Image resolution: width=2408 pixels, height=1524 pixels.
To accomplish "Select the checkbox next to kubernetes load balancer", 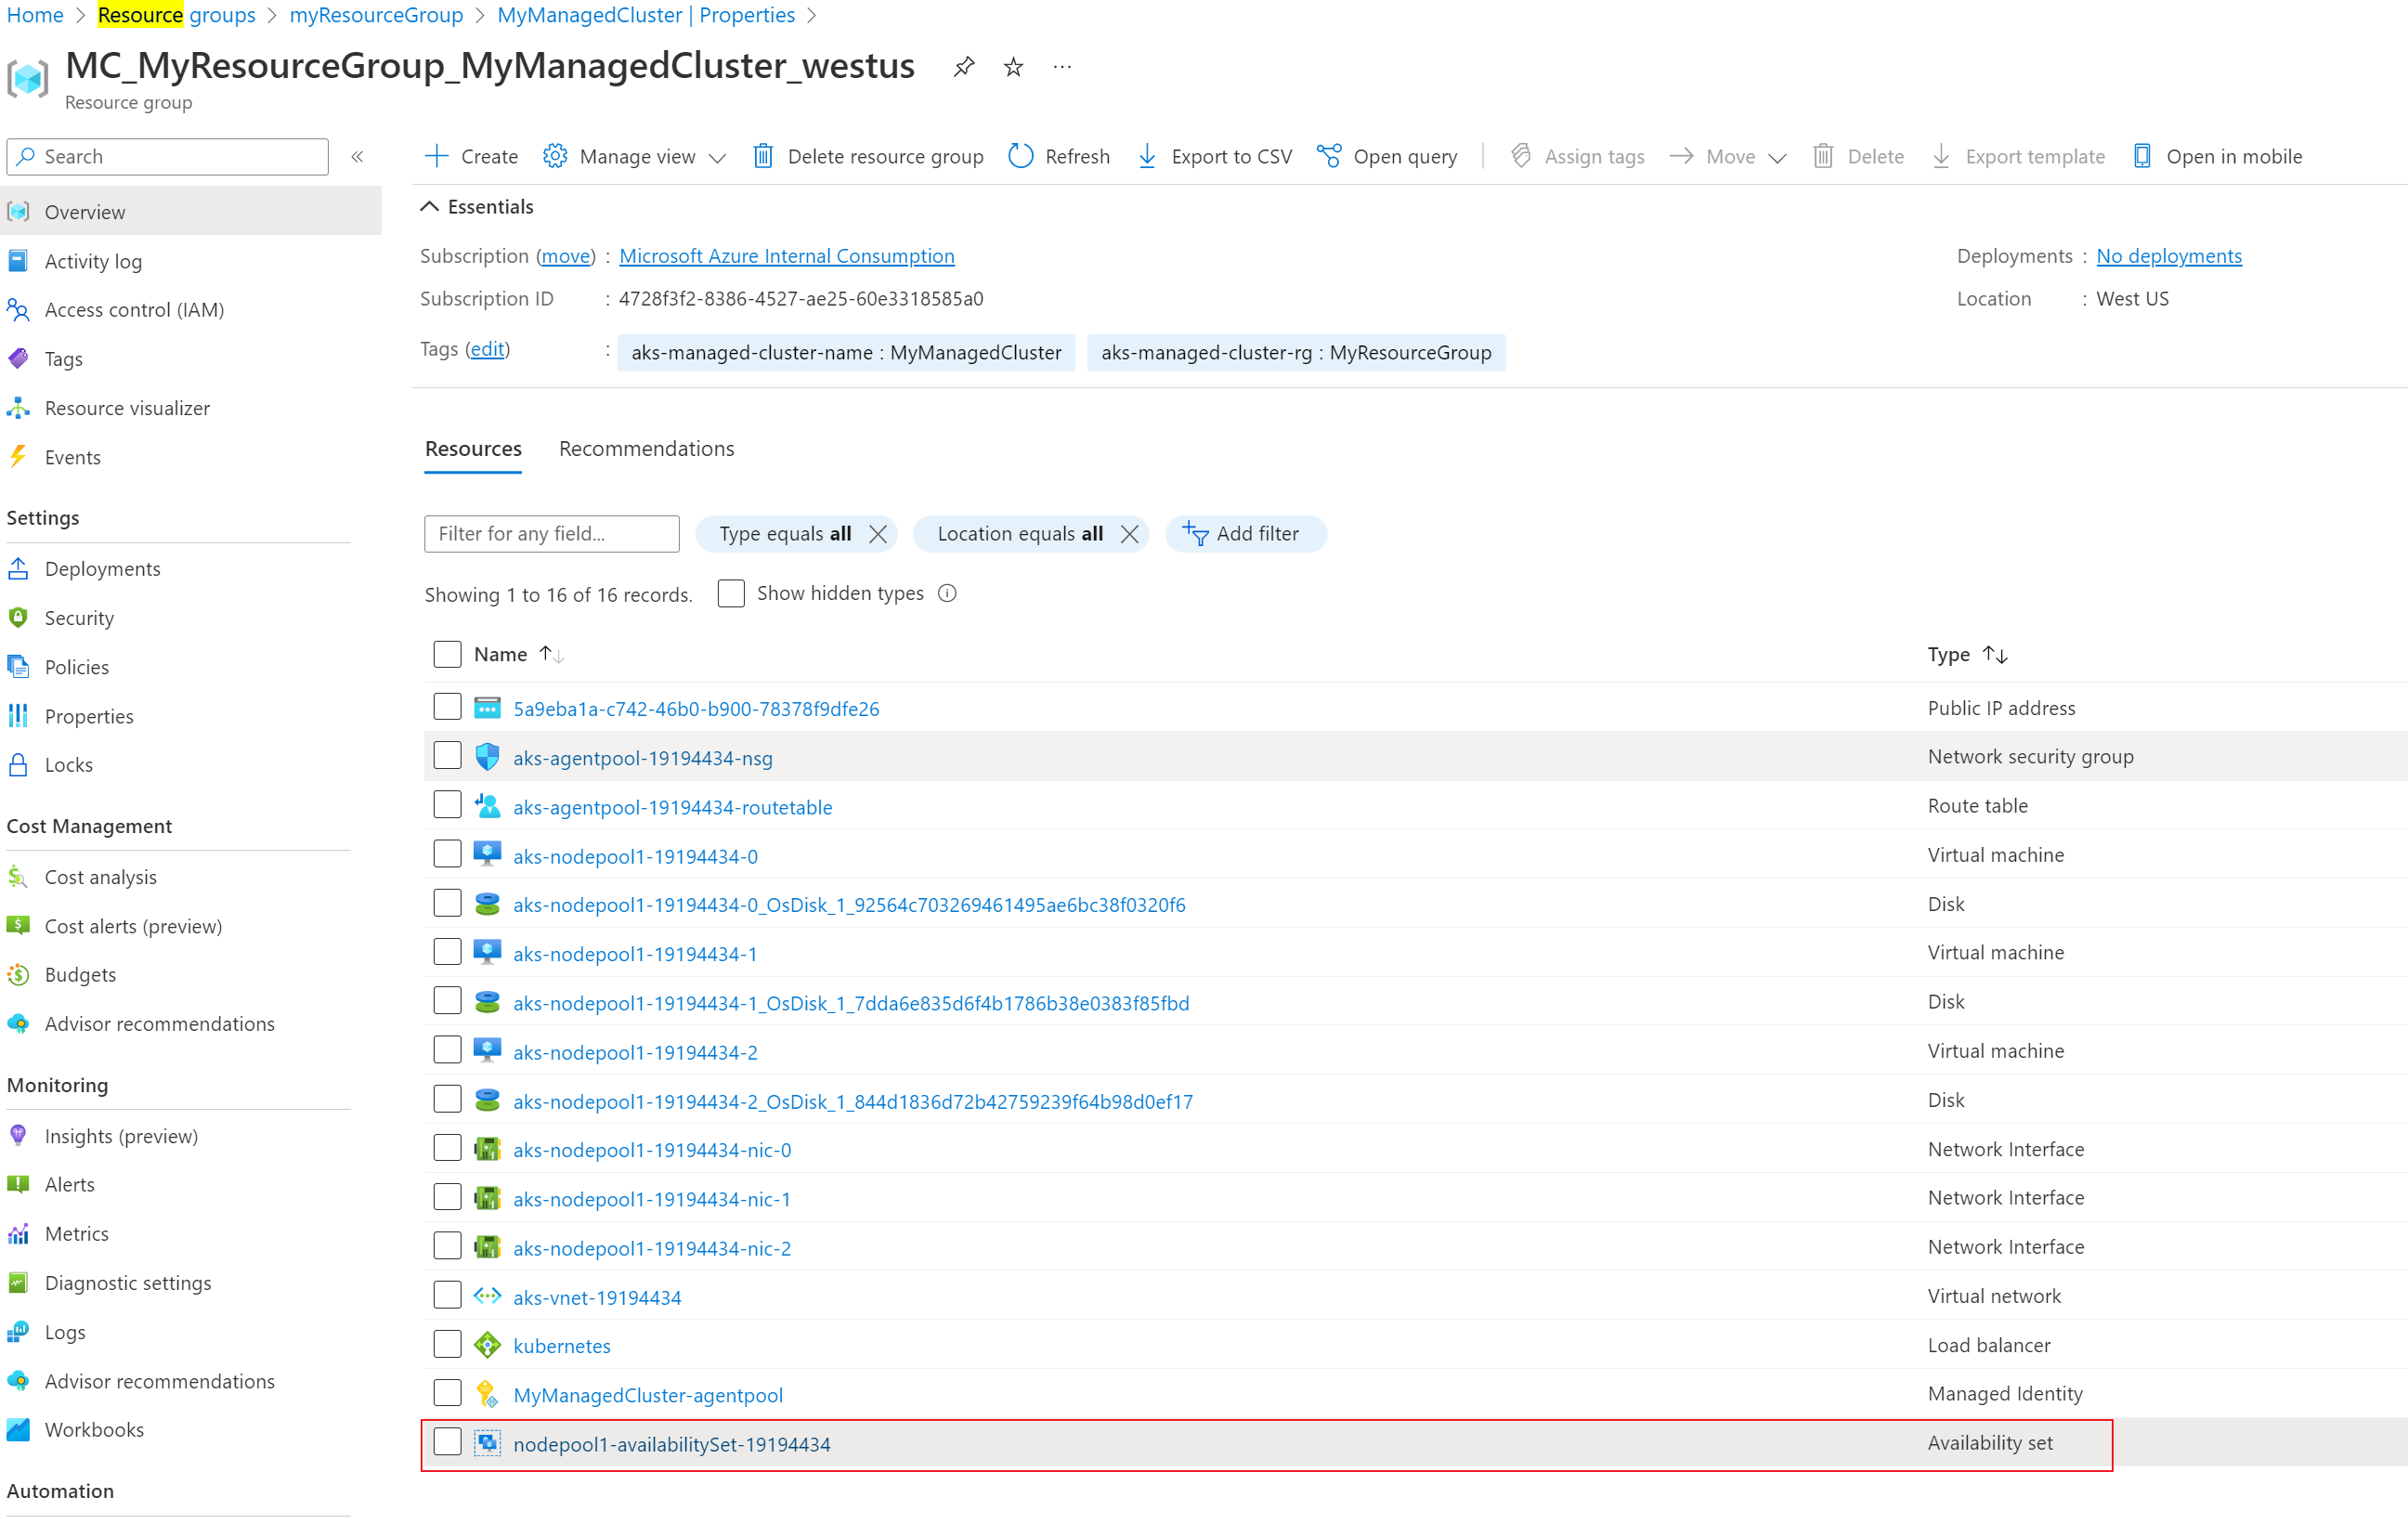I will point(447,1344).
